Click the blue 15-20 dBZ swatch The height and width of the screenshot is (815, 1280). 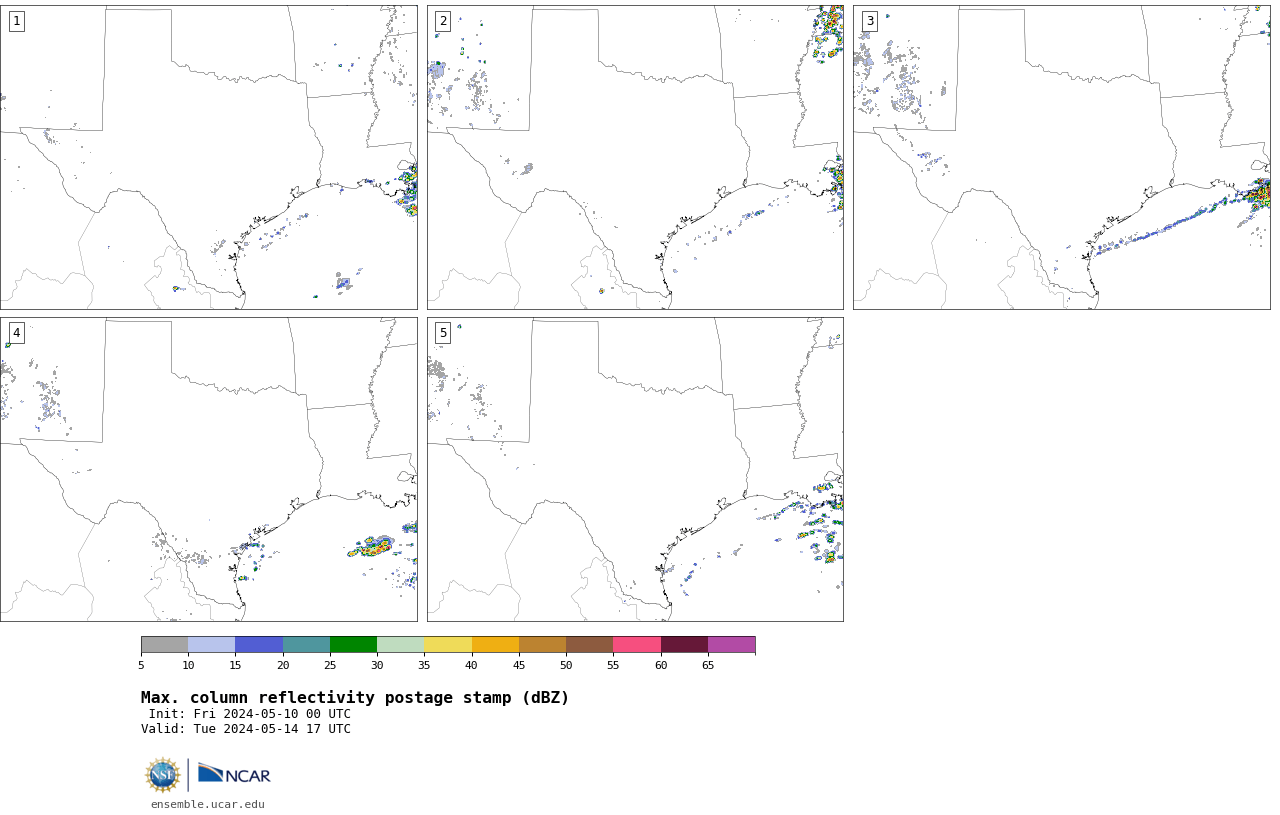coord(259,644)
